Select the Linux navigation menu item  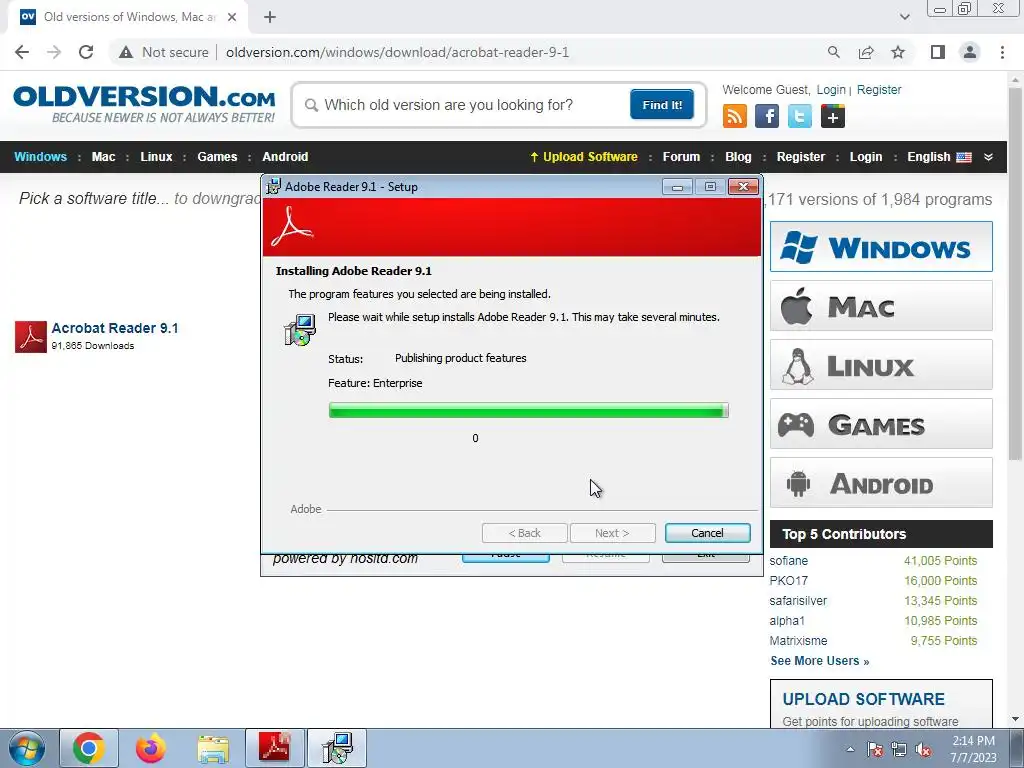click(156, 157)
